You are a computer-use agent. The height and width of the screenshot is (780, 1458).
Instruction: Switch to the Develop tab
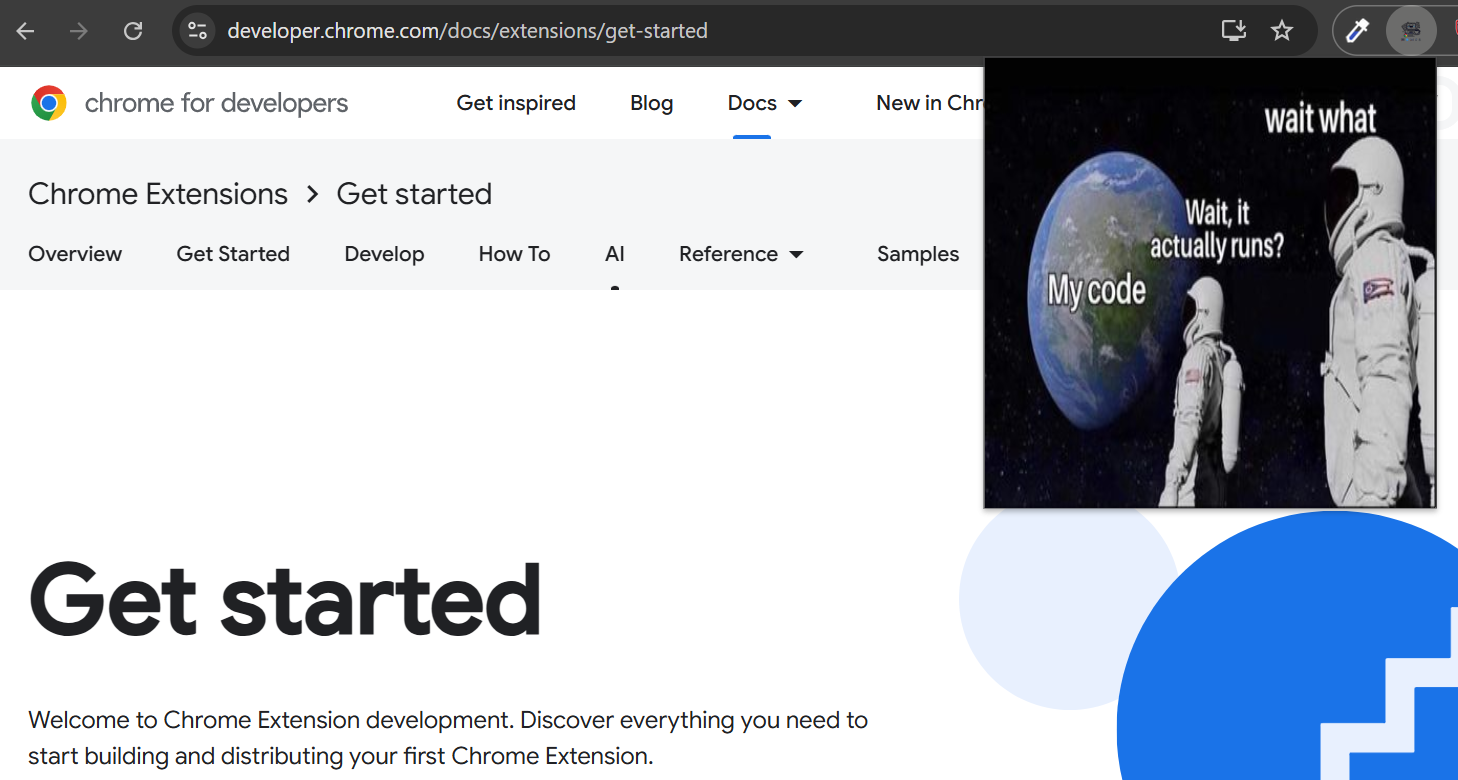tap(384, 254)
